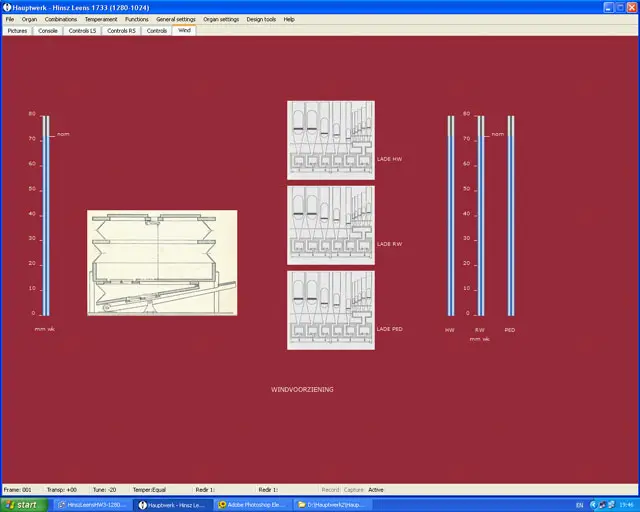Expand the General settings menu

tap(176, 19)
